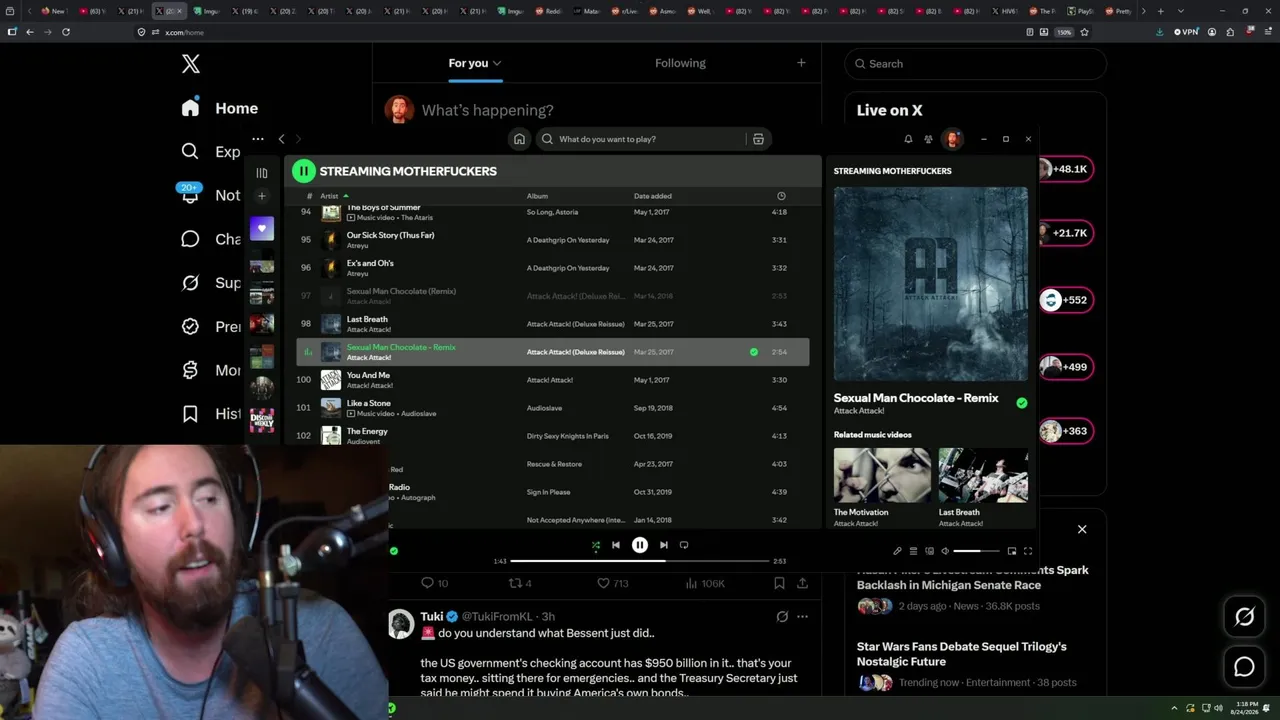Switch to For you tab
1280x720 pixels.
475,63
